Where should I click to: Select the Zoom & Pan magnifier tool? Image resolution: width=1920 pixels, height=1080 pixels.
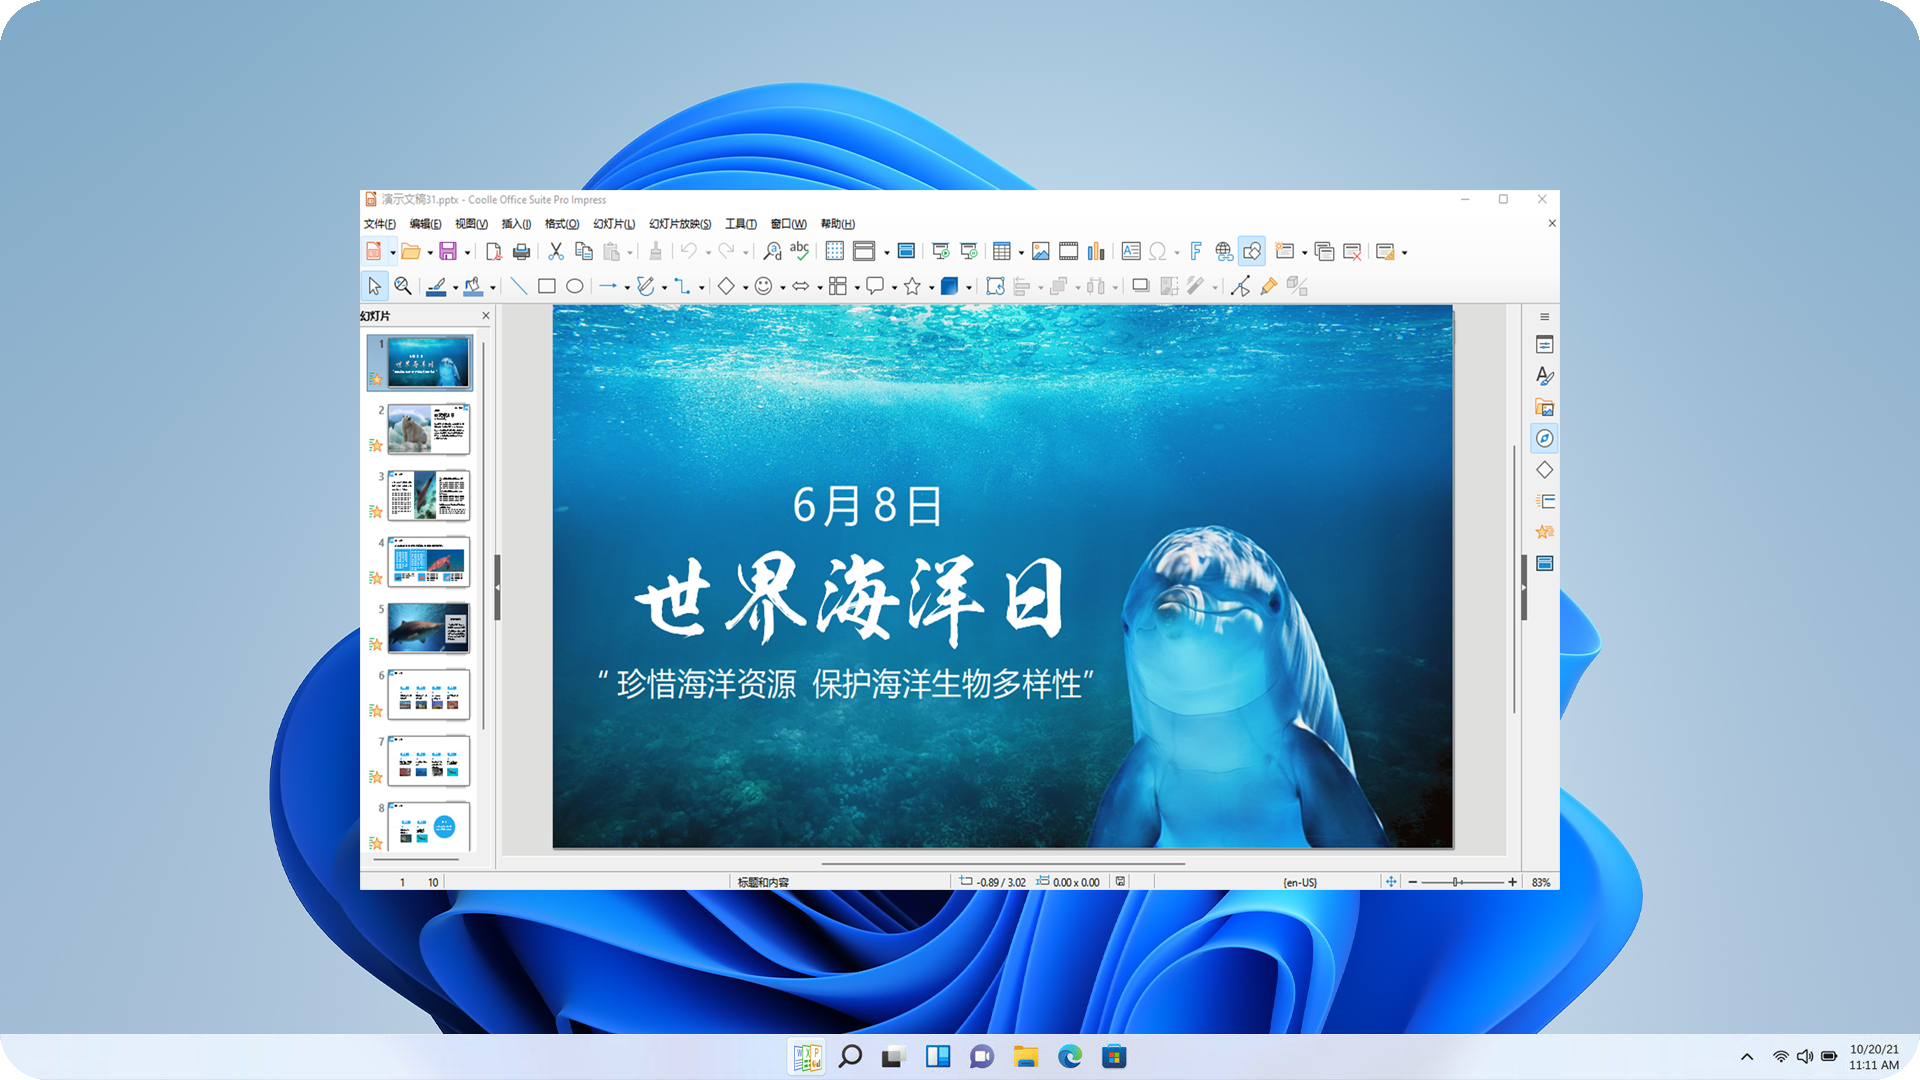click(x=402, y=286)
